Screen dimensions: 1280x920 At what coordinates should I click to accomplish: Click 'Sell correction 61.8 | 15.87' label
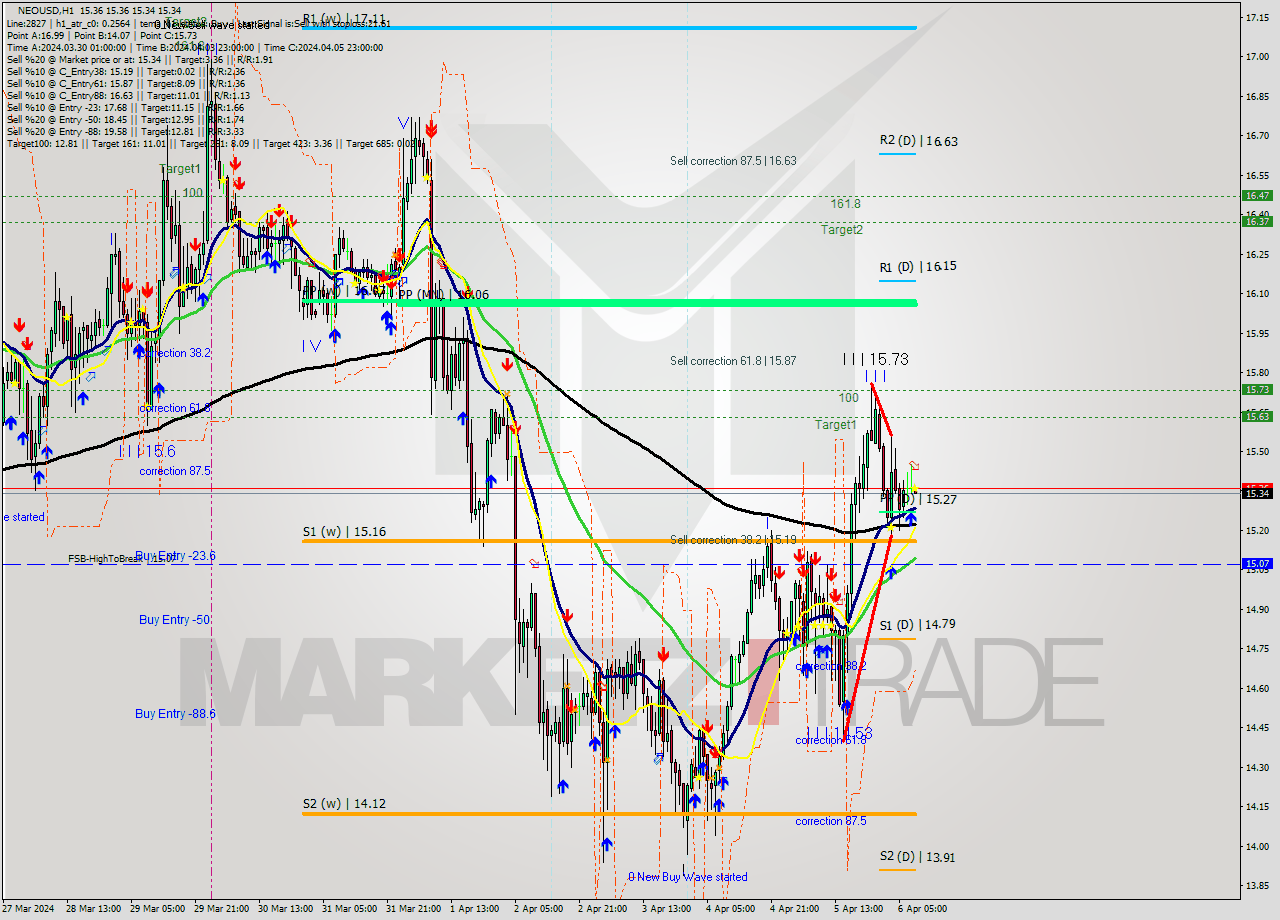coord(733,360)
